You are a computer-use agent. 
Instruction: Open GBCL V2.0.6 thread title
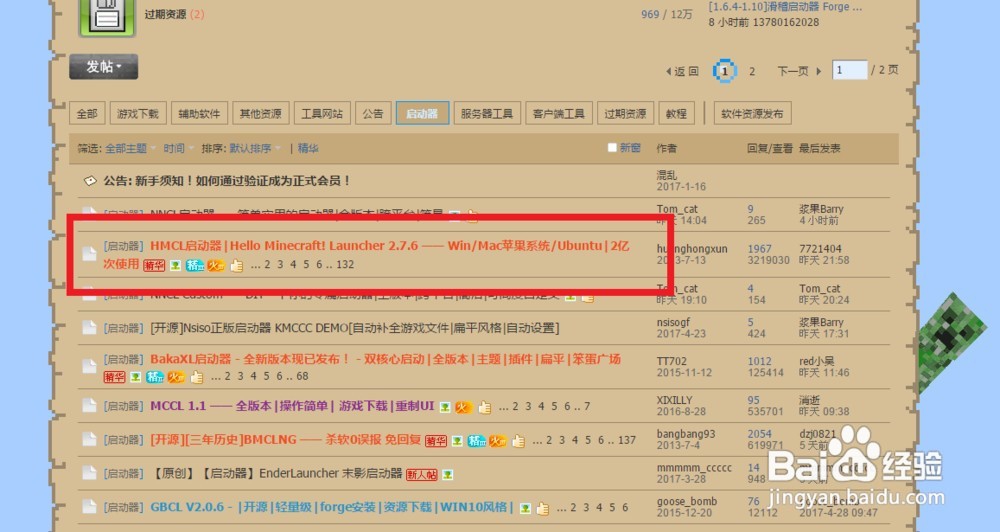tap(332, 508)
